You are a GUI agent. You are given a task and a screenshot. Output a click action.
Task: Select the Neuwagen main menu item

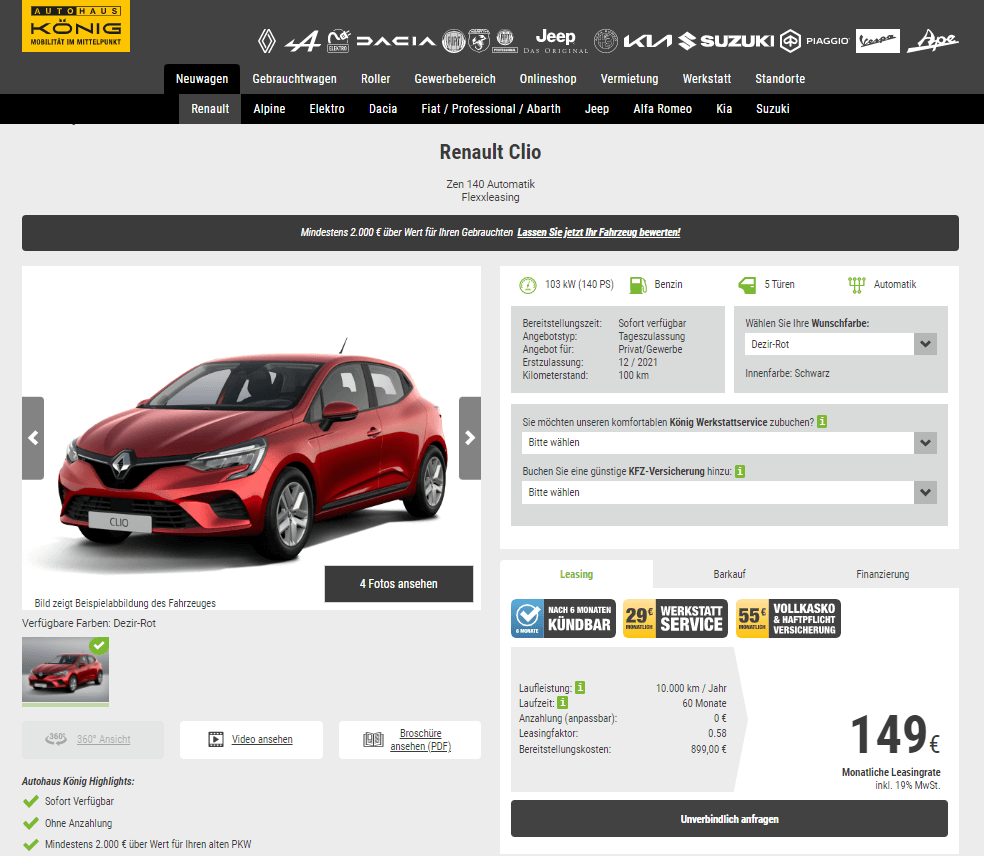(x=202, y=79)
